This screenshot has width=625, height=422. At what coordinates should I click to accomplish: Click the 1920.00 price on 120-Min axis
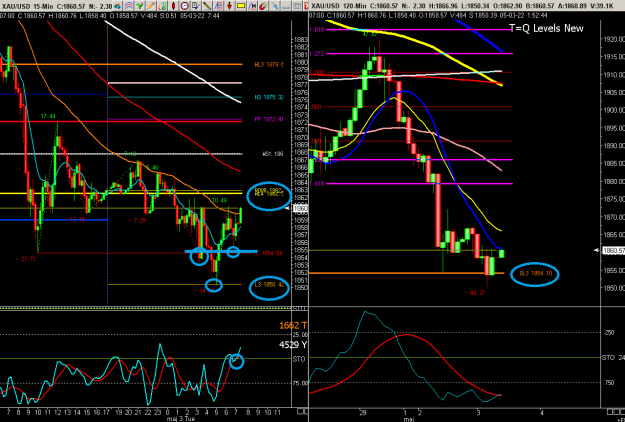pyautogui.click(x=613, y=39)
